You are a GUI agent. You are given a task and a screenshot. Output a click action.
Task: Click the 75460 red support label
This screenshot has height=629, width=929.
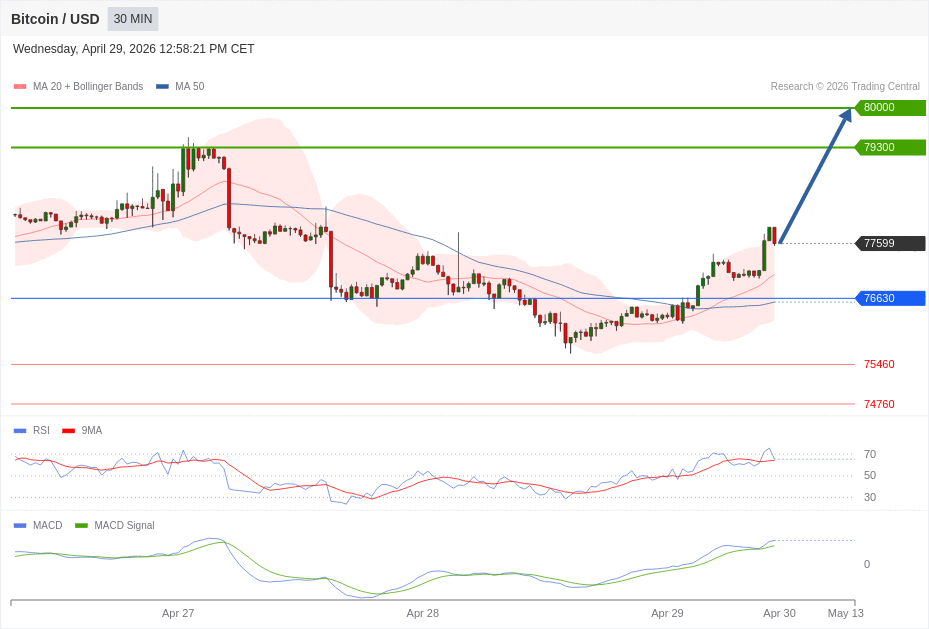point(879,364)
